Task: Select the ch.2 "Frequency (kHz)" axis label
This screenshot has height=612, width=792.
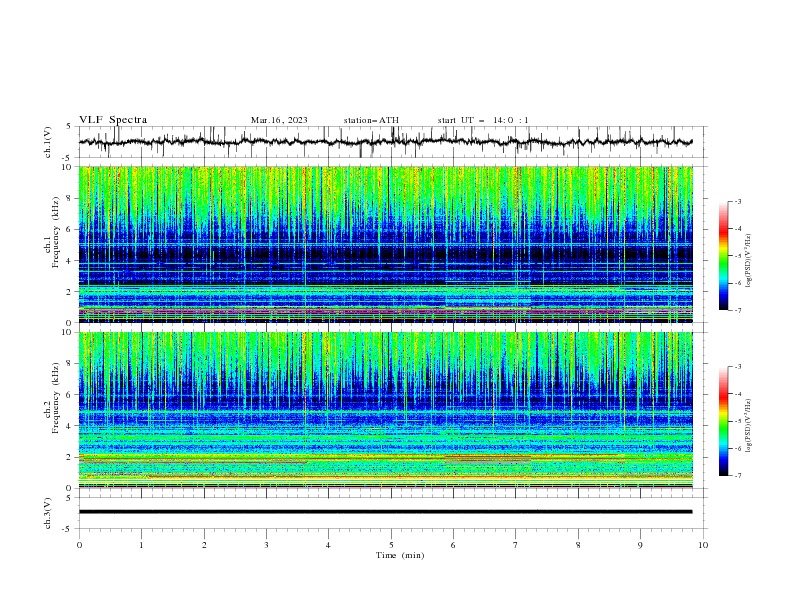Action: 56,398
